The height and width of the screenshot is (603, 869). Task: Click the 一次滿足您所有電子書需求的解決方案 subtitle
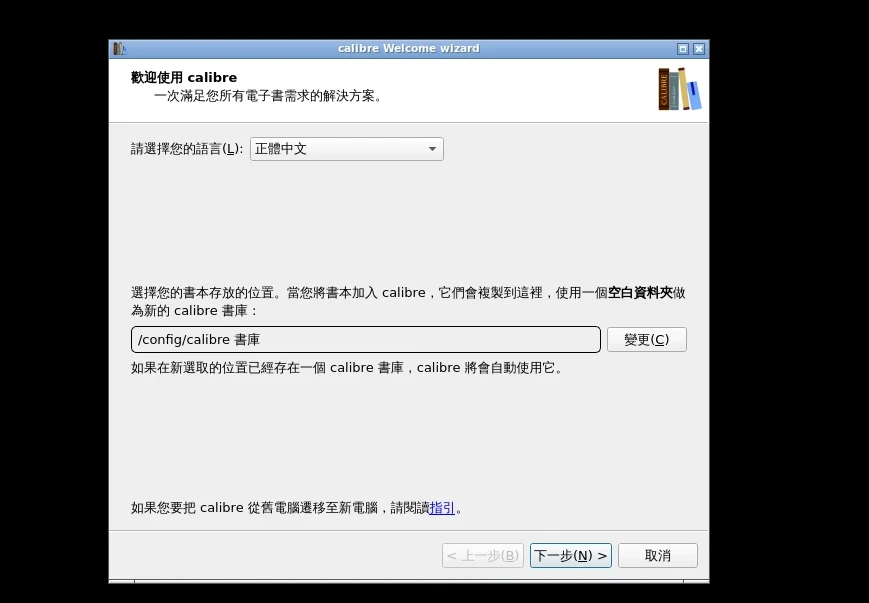pyautogui.click(x=268, y=96)
